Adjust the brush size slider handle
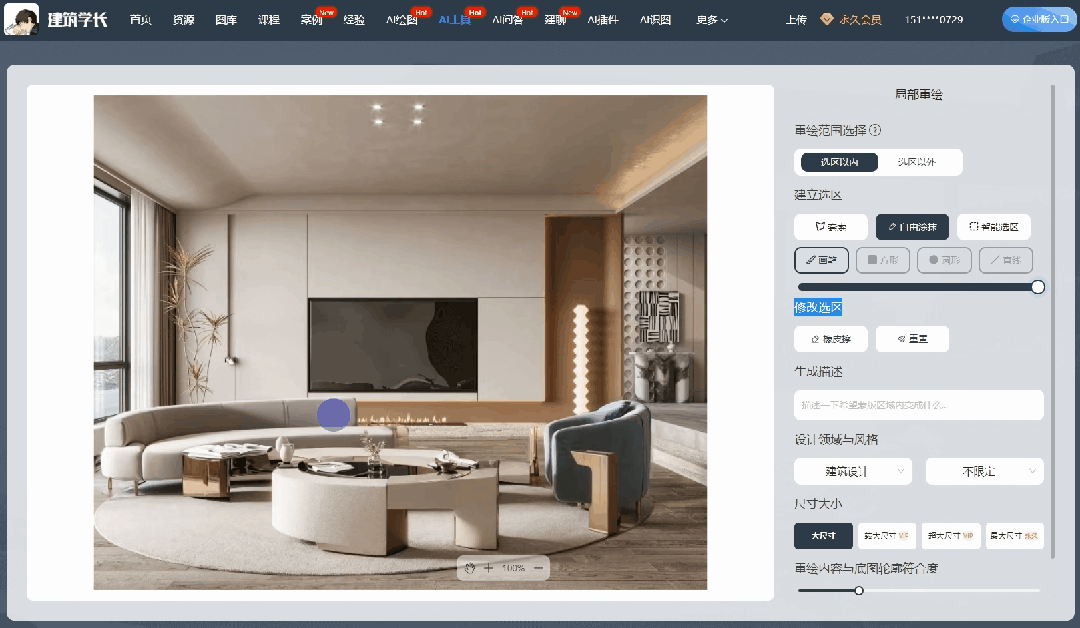 1037,287
